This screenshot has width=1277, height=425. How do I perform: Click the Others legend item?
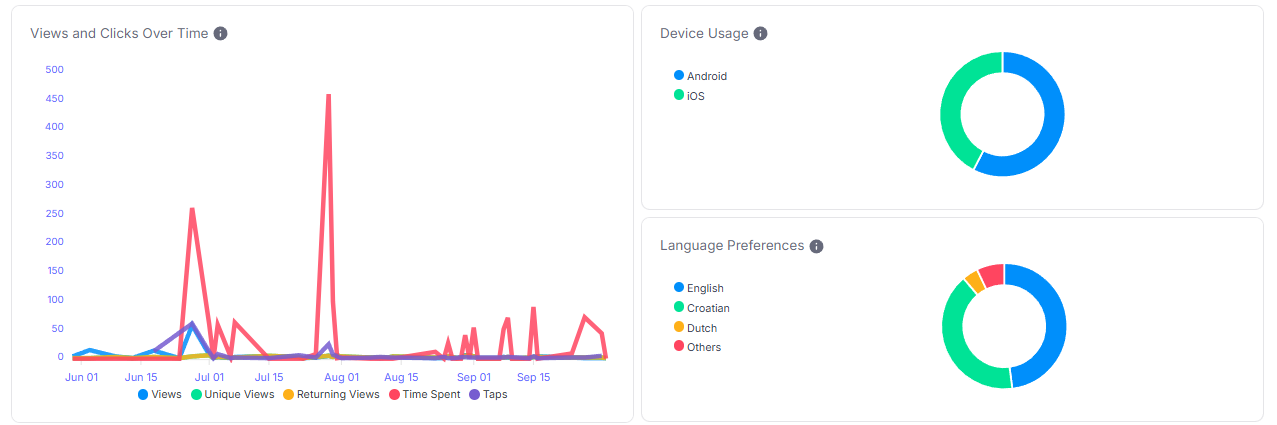click(697, 347)
